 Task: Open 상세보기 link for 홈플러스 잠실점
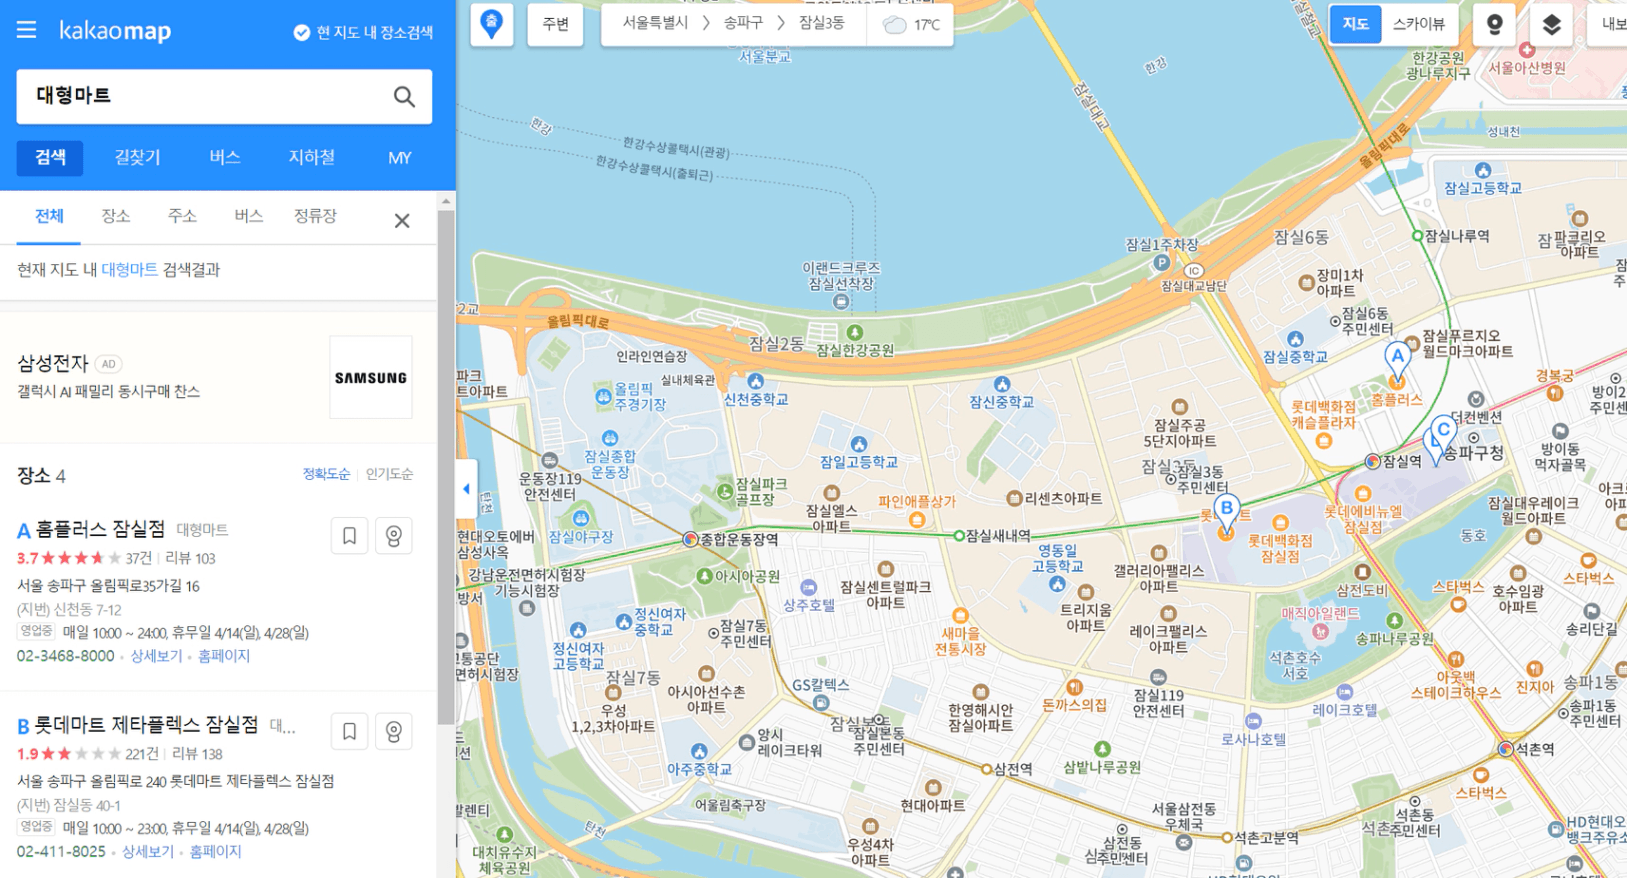pyautogui.click(x=157, y=656)
